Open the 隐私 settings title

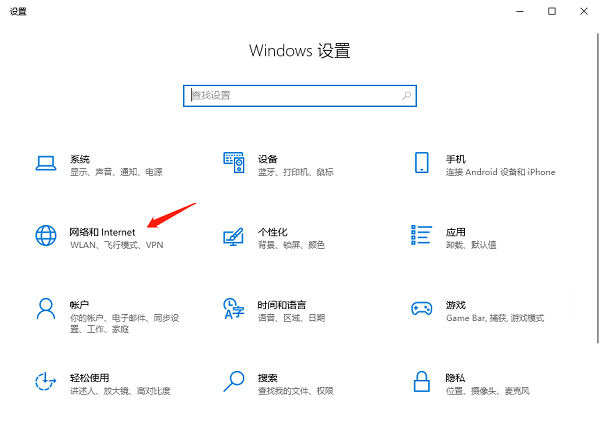[x=455, y=378]
